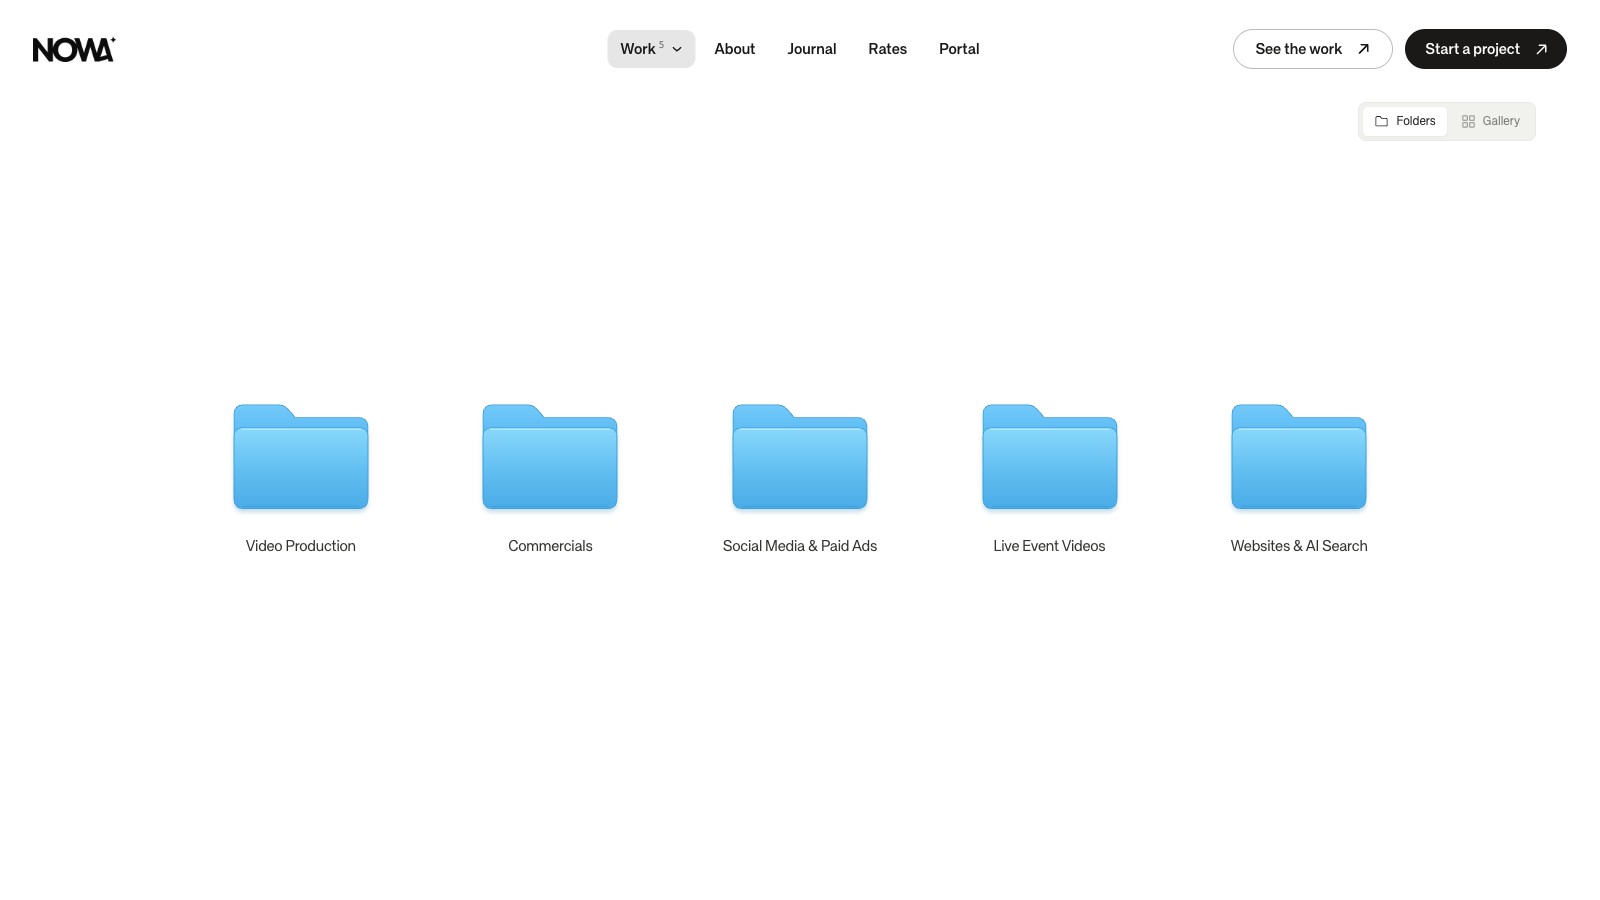The width and height of the screenshot is (1600, 900).
Task: Switch to Folders view
Action: [1405, 121]
